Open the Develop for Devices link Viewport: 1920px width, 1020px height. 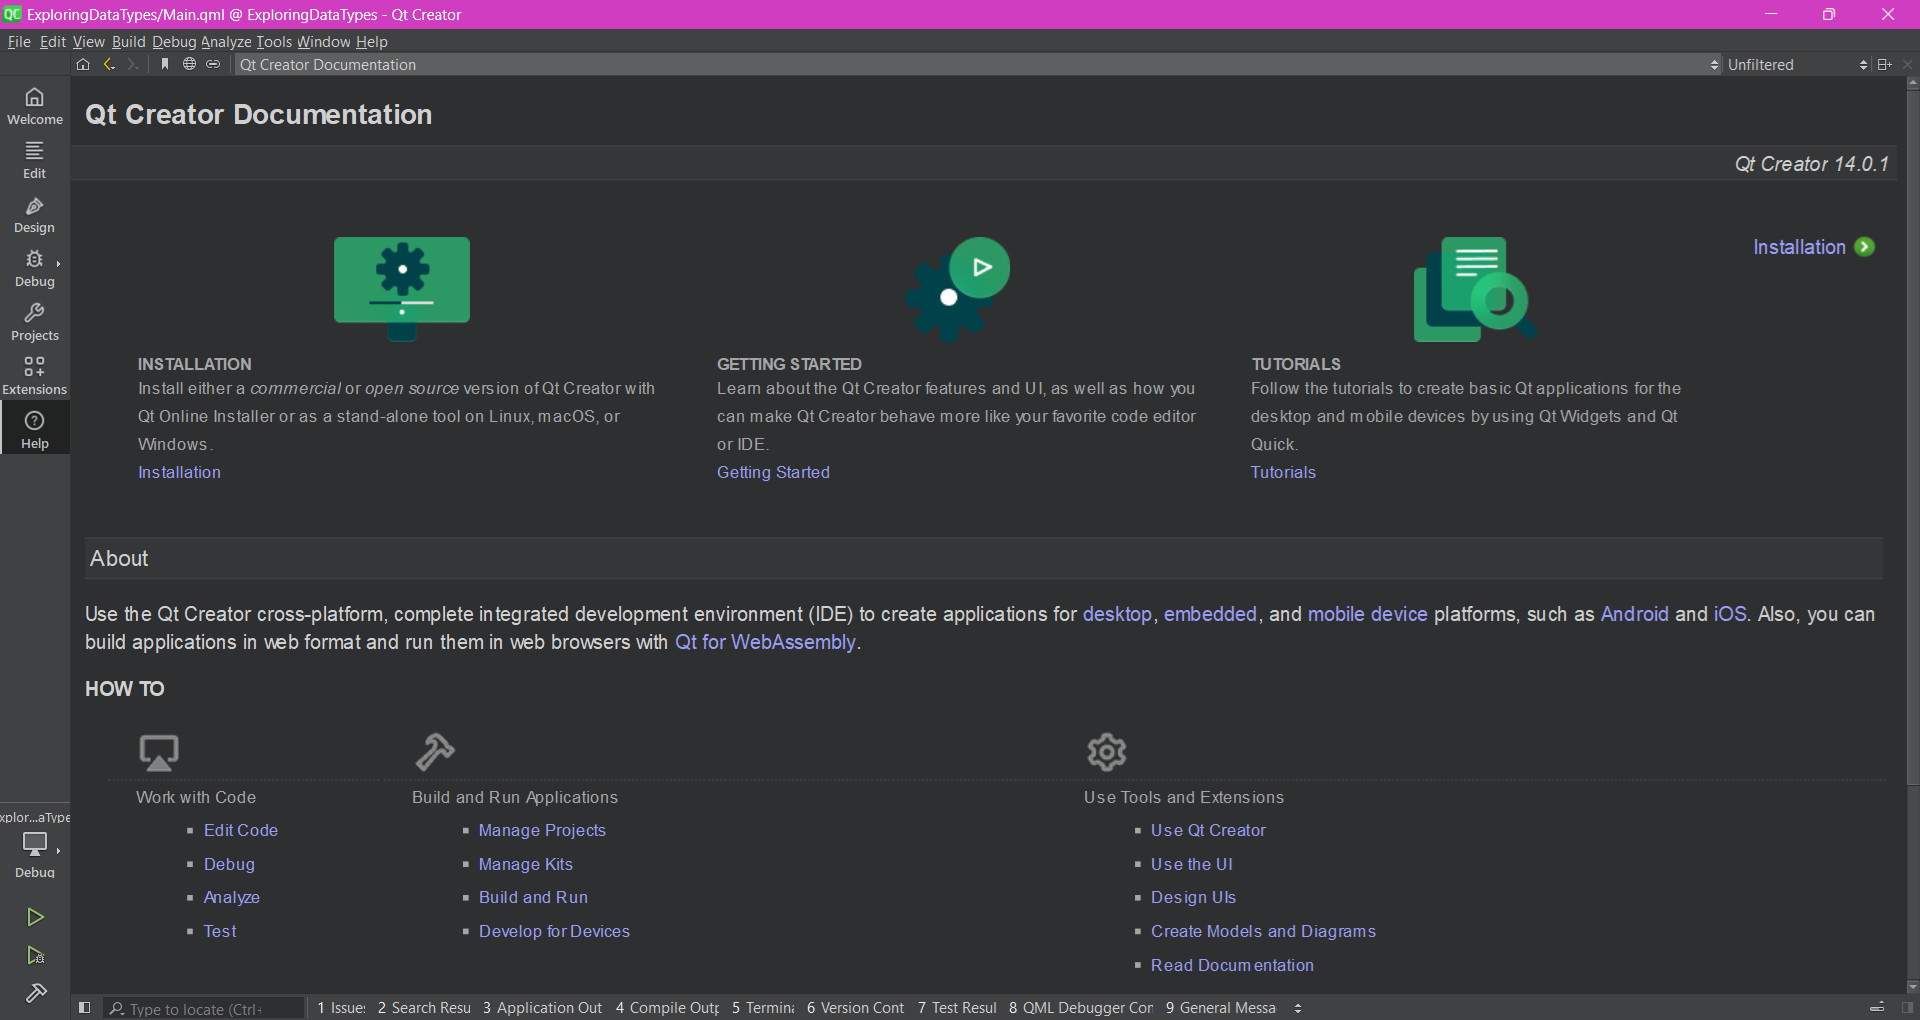pos(554,931)
